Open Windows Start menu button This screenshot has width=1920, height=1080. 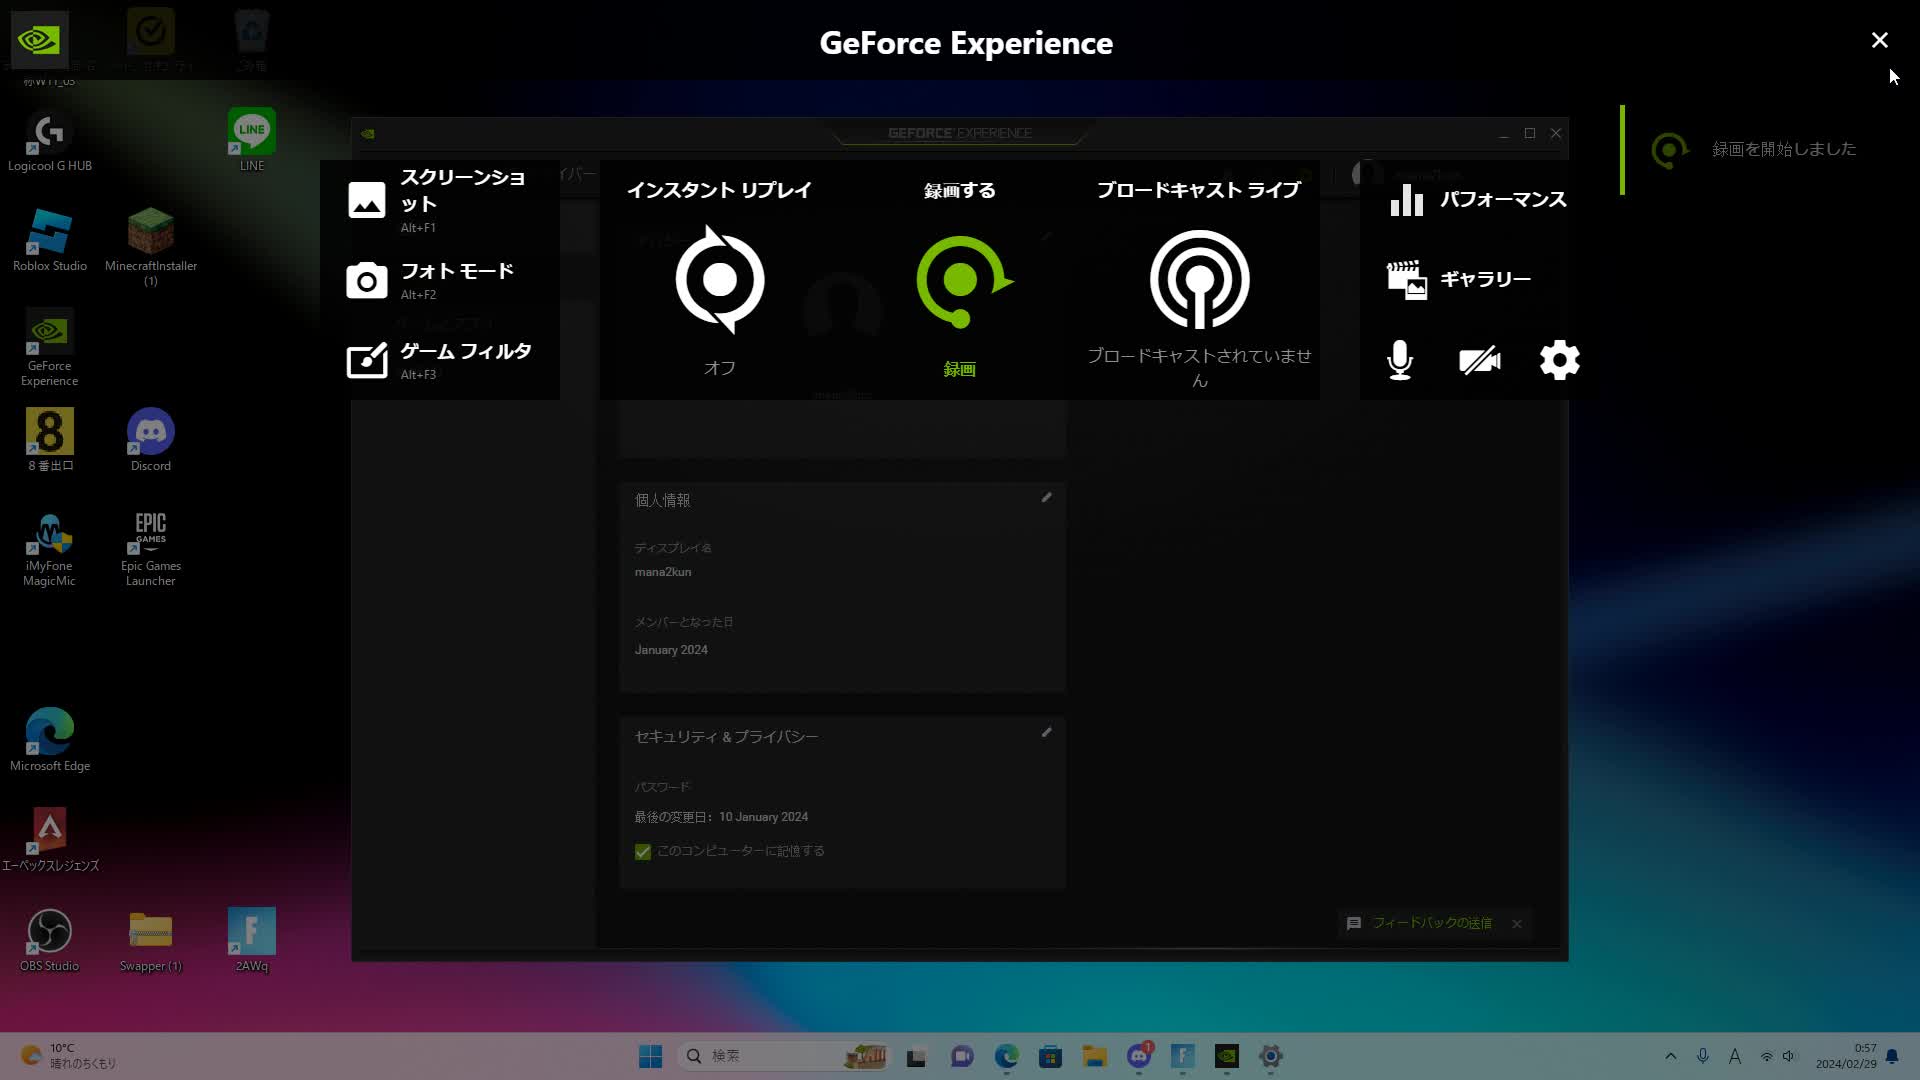tap(650, 1056)
